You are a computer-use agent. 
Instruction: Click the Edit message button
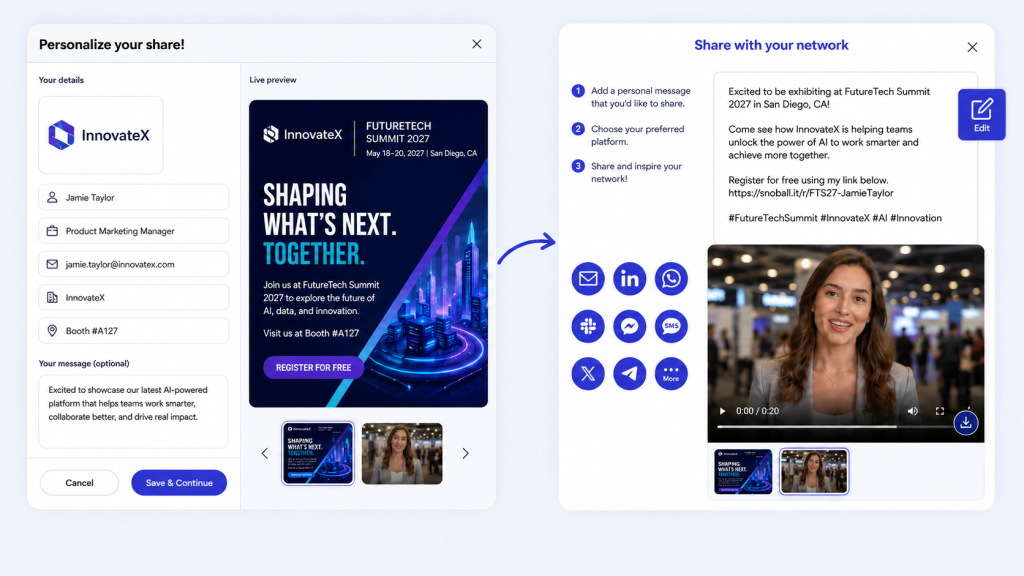click(982, 114)
